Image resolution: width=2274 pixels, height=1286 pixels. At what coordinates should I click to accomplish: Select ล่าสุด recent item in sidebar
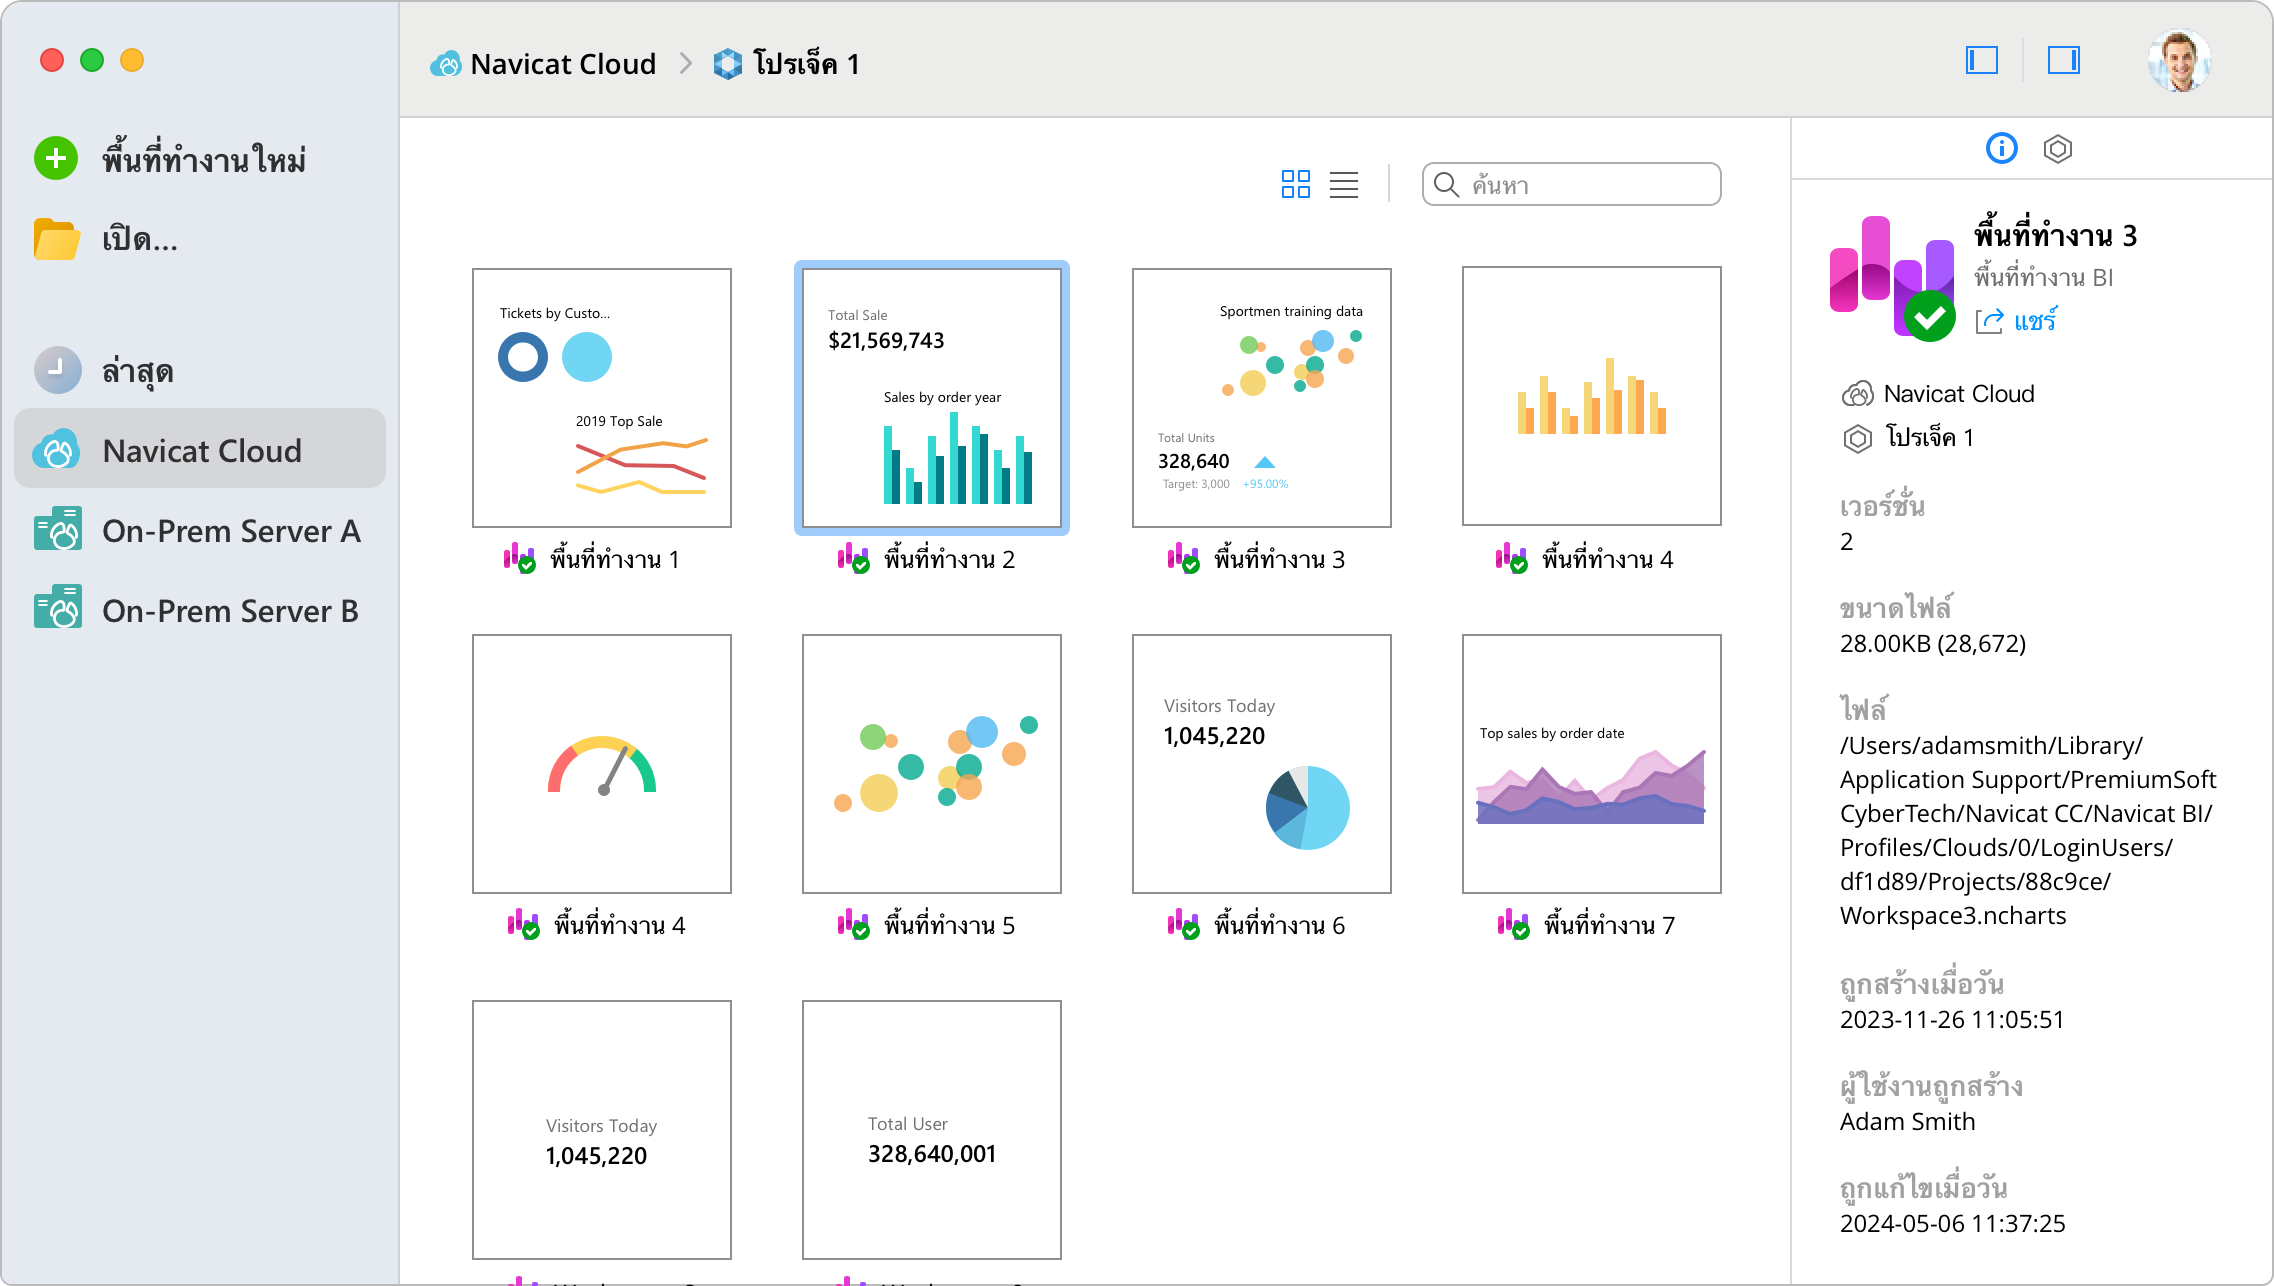tap(138, 371)
